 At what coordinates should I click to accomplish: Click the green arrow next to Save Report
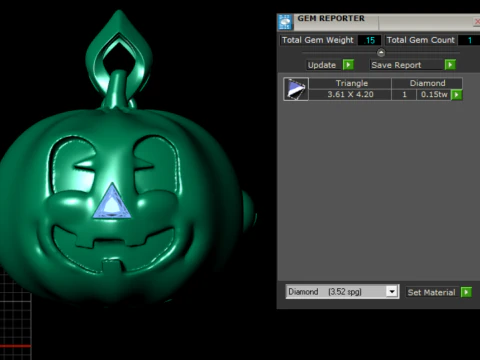[450, 65]
